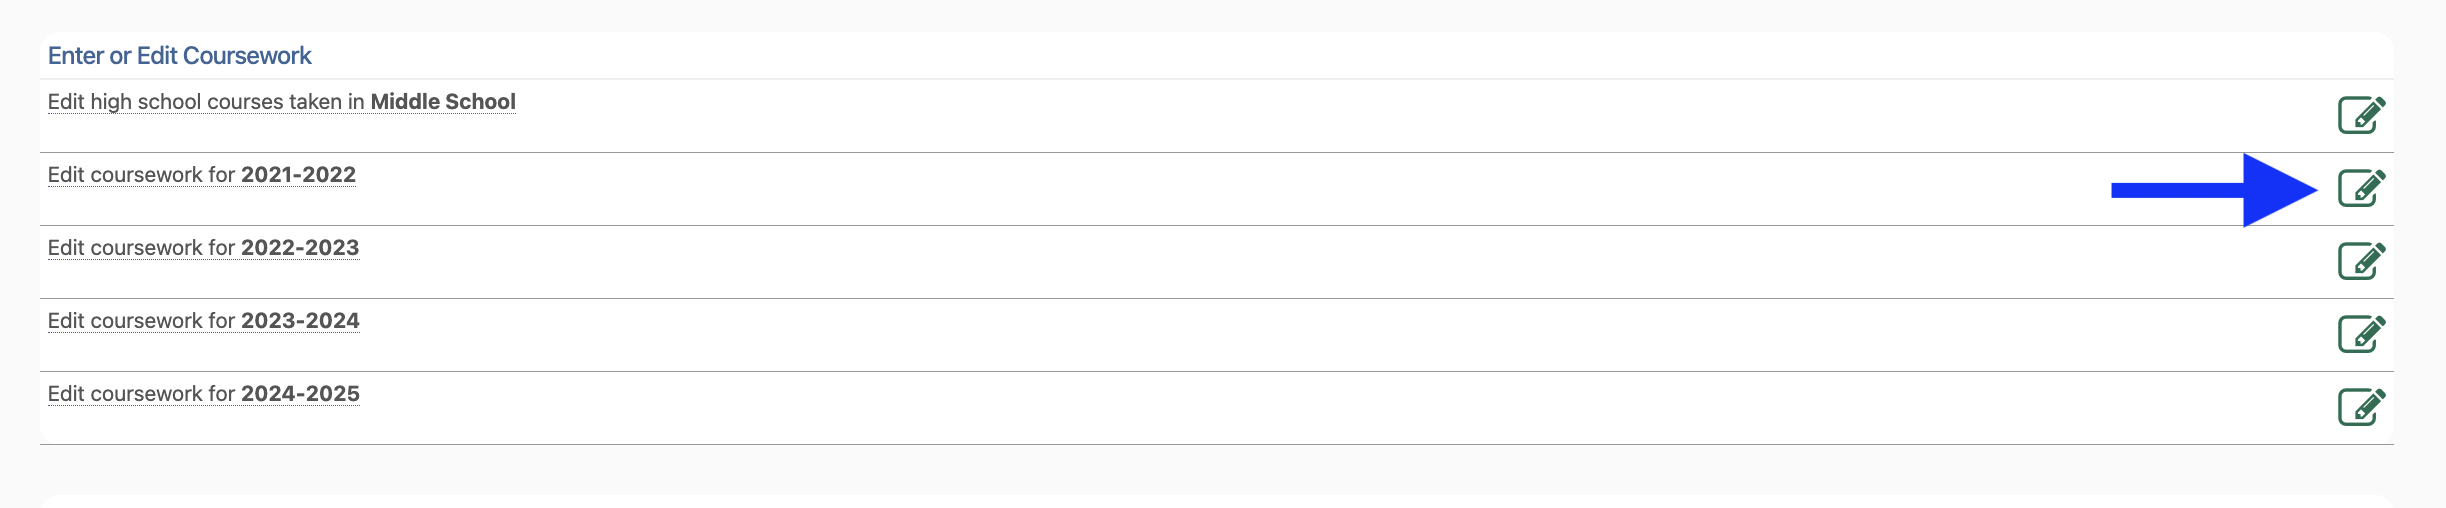This screenshot has height=508, width=2446.
Task: Open the 'Edit coursework for 2023-2024' link
Action: [140, 321]
